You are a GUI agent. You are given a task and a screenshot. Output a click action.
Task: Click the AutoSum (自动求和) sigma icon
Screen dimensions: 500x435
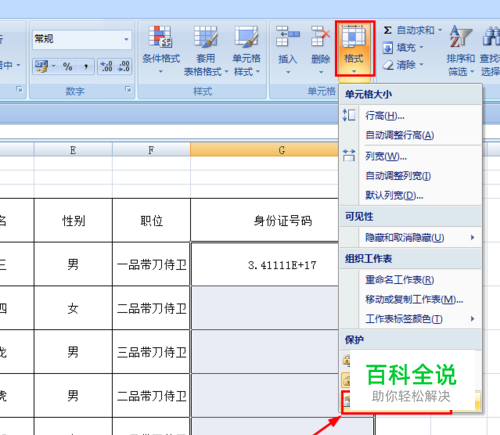coord(387,30)
